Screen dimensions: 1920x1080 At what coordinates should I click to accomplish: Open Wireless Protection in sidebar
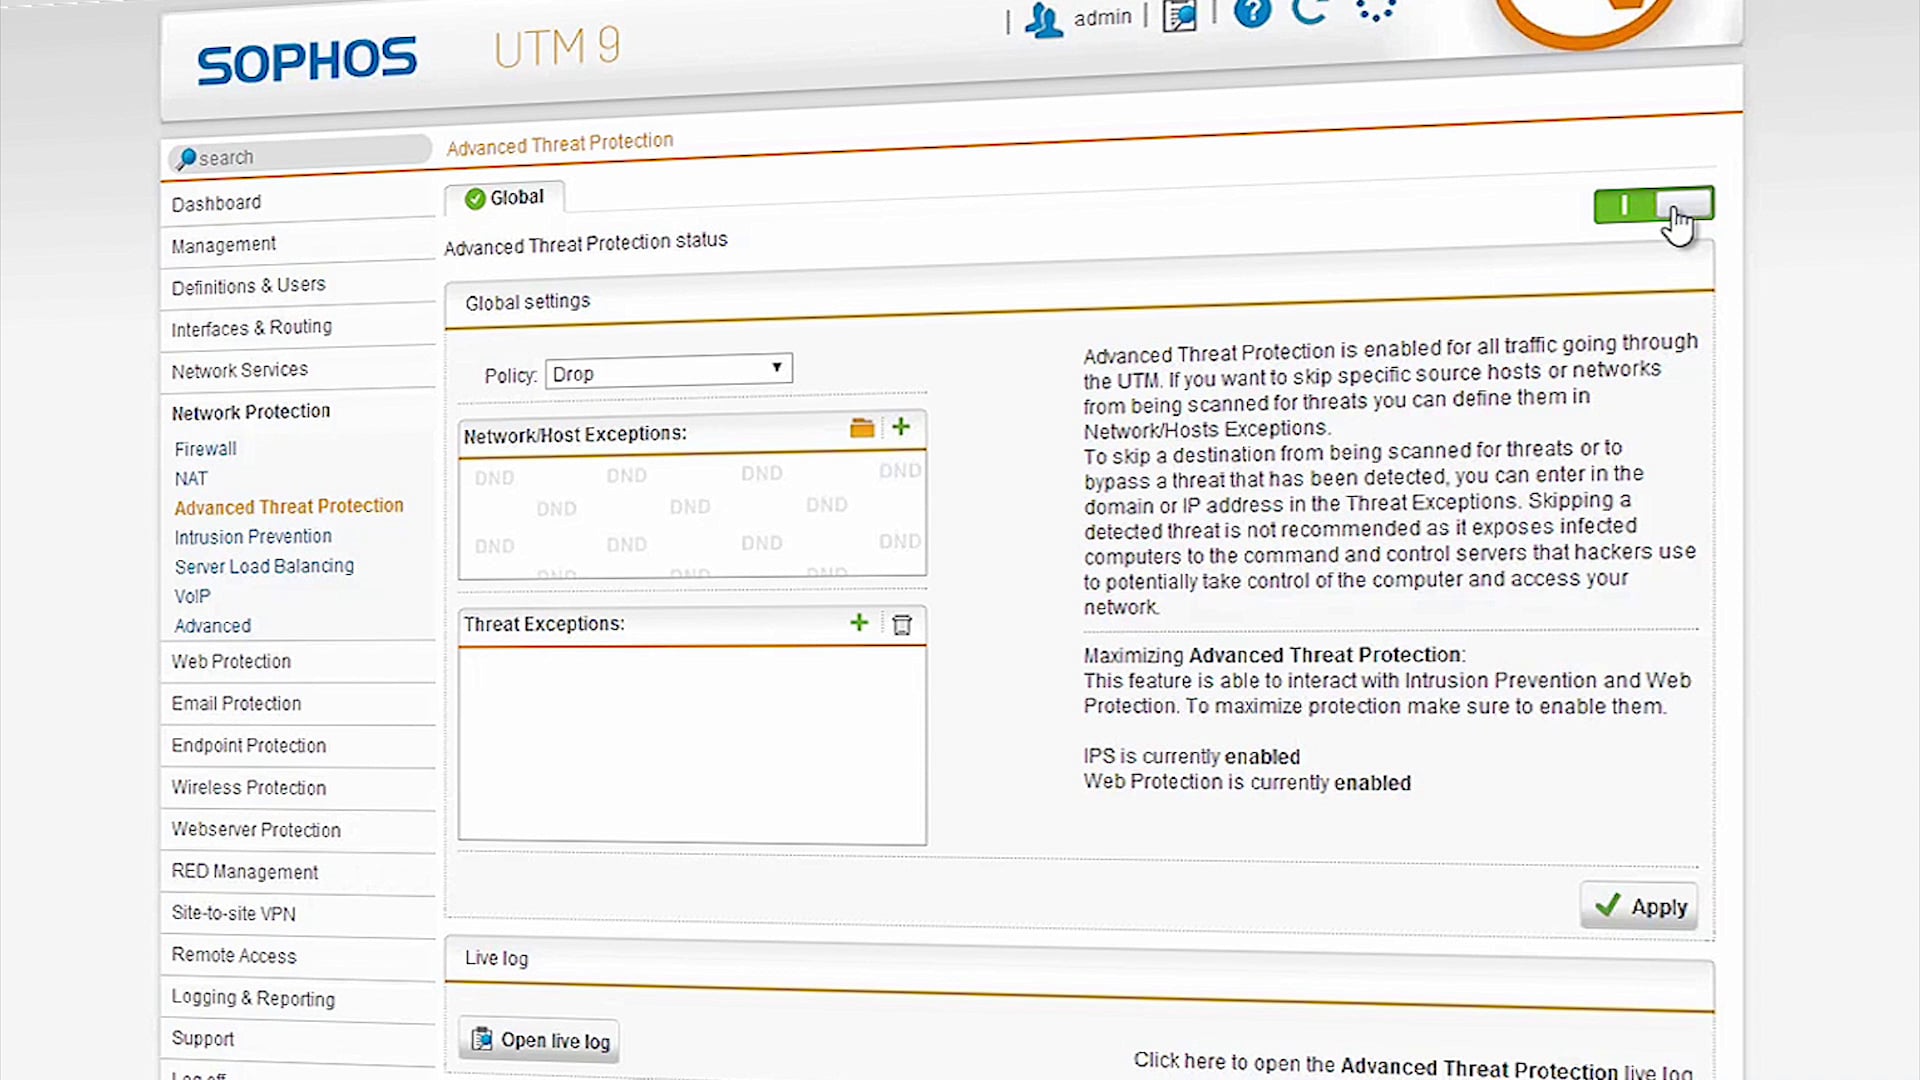248,788
